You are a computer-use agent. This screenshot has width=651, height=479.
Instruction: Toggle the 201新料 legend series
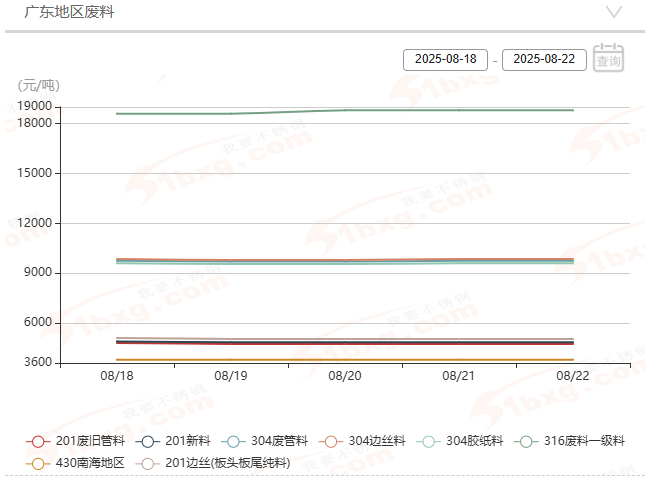(x=149, y=441)
